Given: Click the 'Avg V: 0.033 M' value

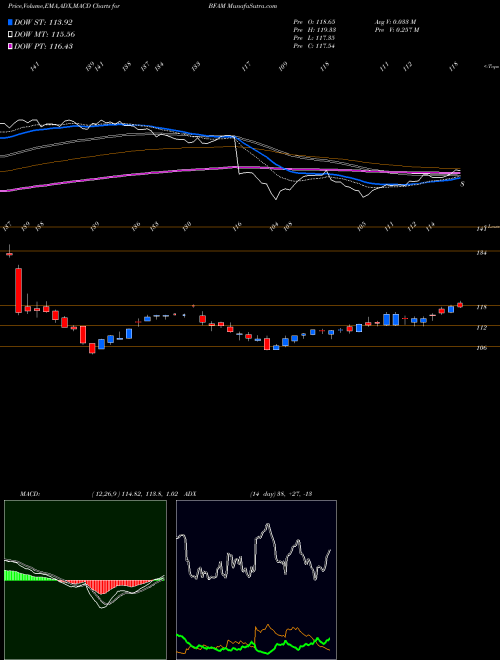Looking at the screenshot, I should (x=395, y=22).
